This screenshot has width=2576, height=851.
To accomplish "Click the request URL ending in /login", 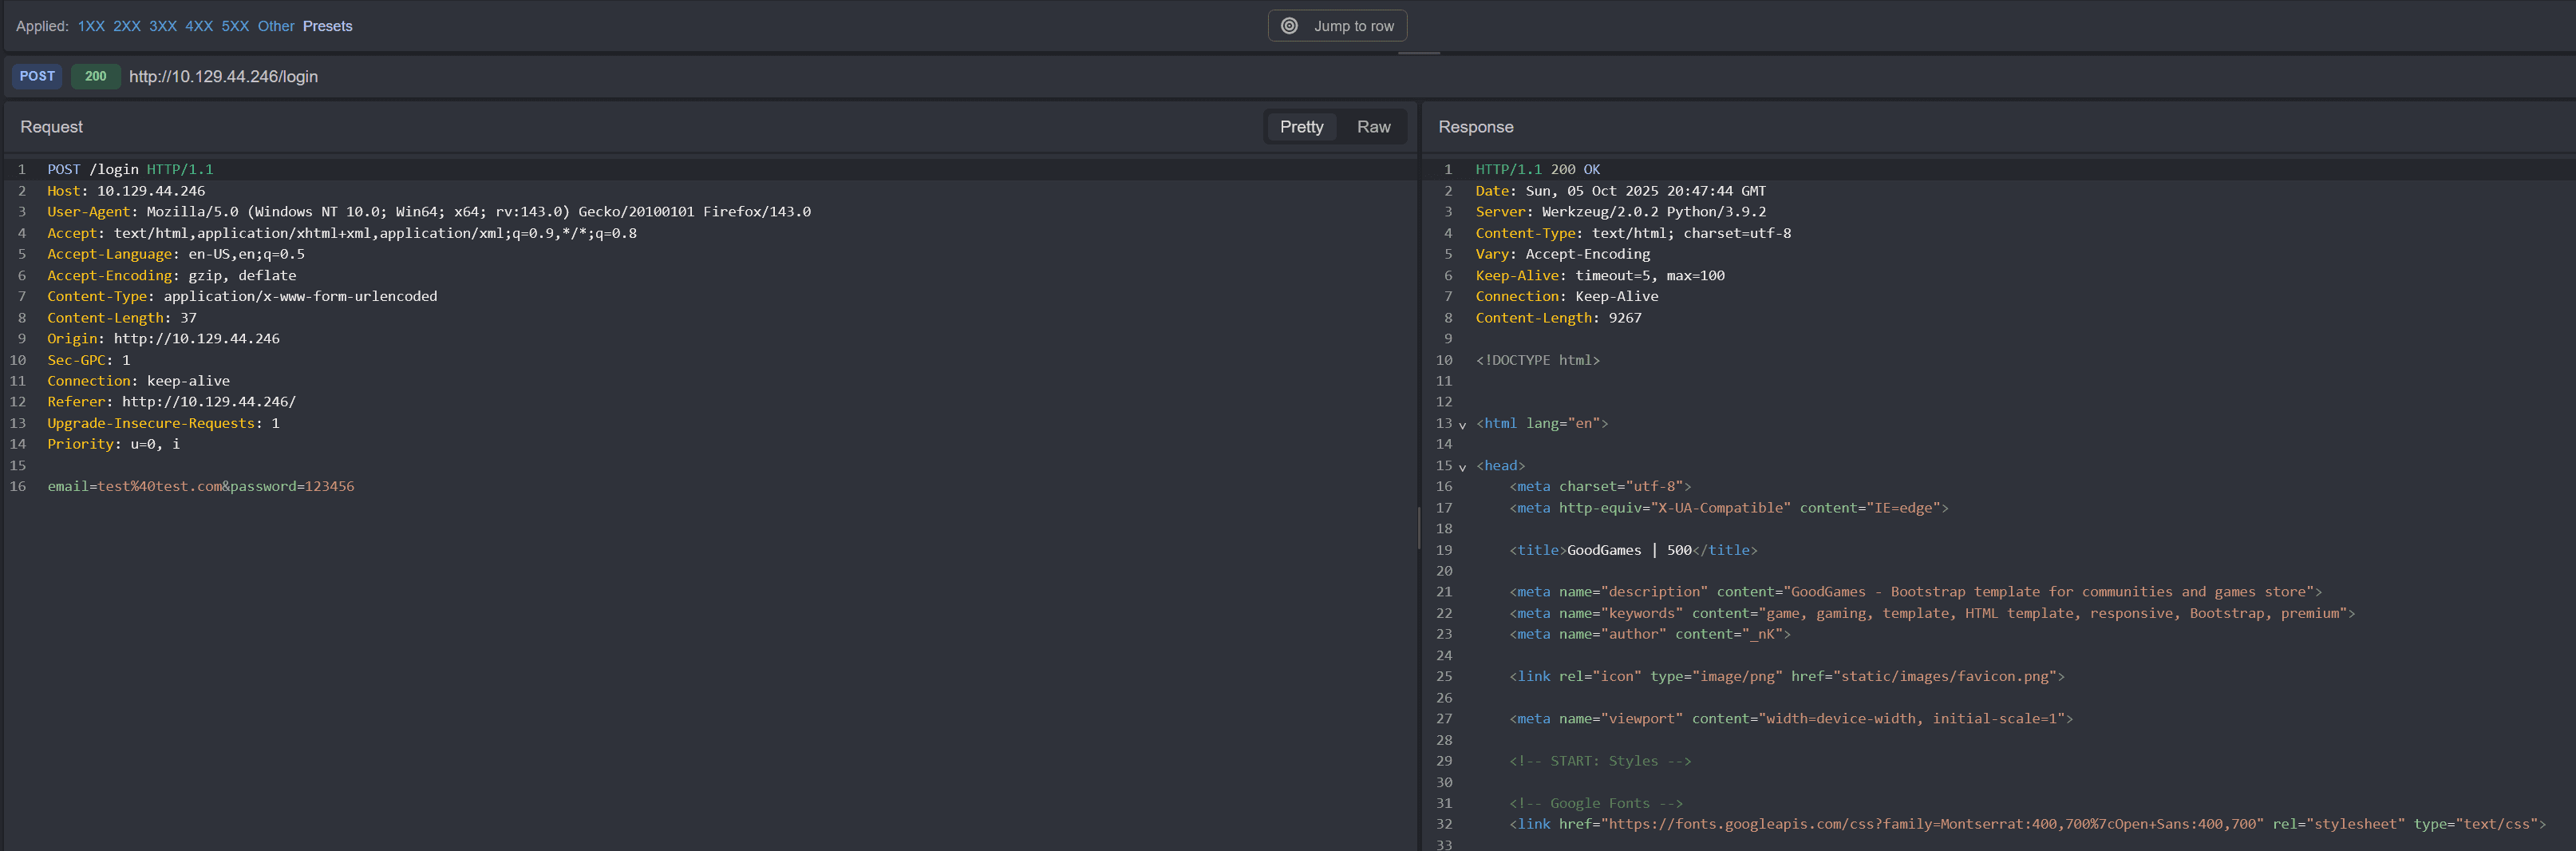I will 223,77.
